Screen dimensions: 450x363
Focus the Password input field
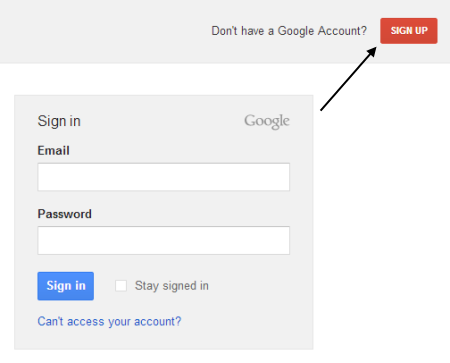(x=164, y=240)
